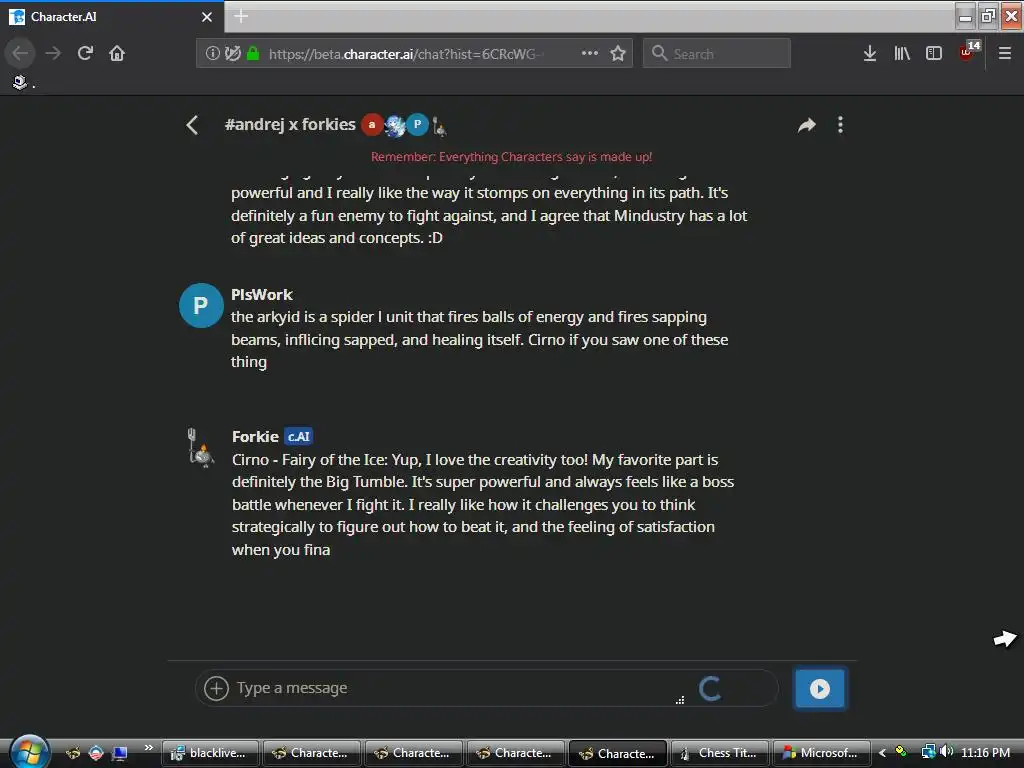The image size is (1024, 768).
Task: Switch to the Microsof... taskbar window
Action: coord(822,753)
